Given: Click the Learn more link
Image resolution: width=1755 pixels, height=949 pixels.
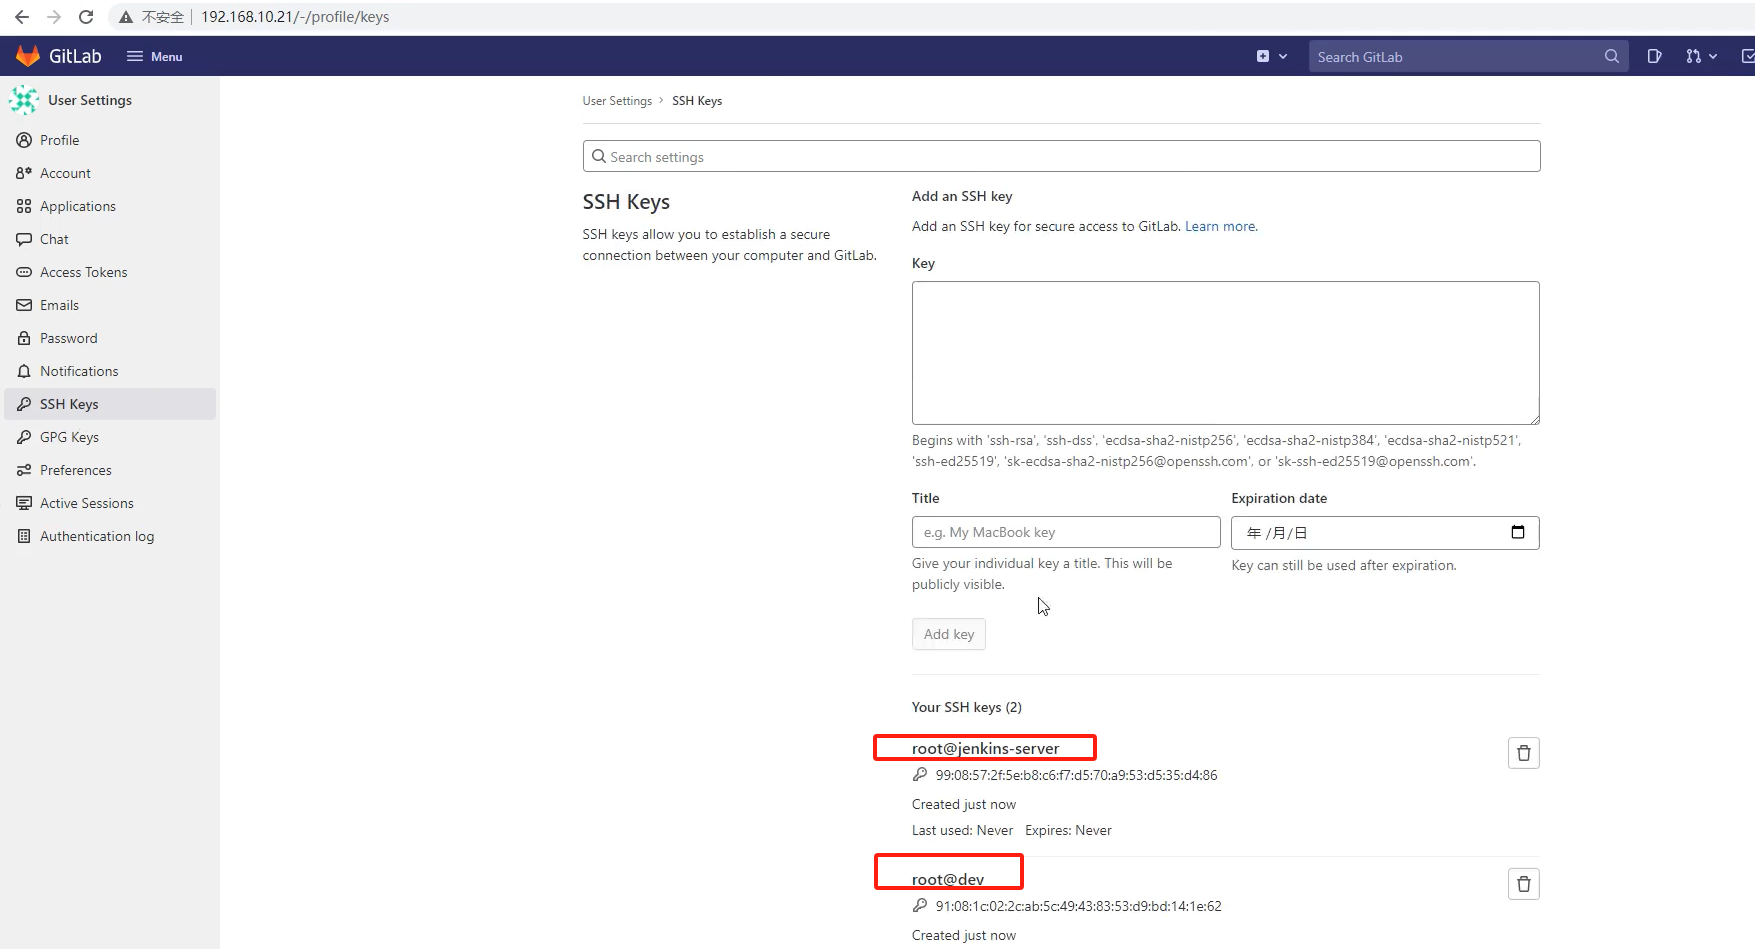Looking at the screenshot, I should pos(1221,227).
